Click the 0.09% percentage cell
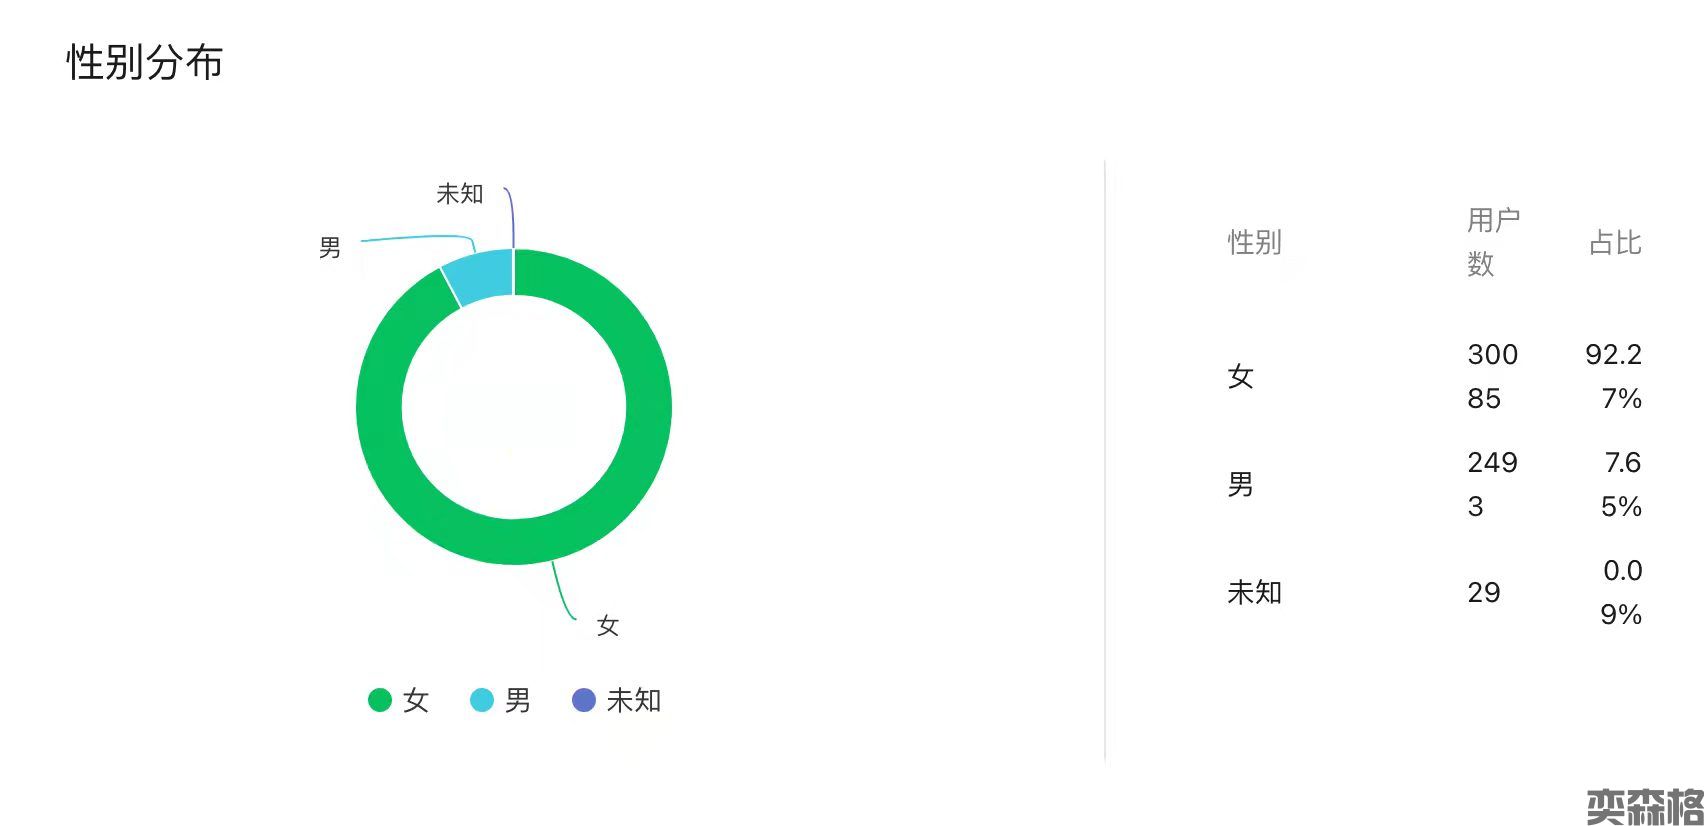Image resolution: width=1704 pixels, height=826 pixels. (x=1621, y=592)
